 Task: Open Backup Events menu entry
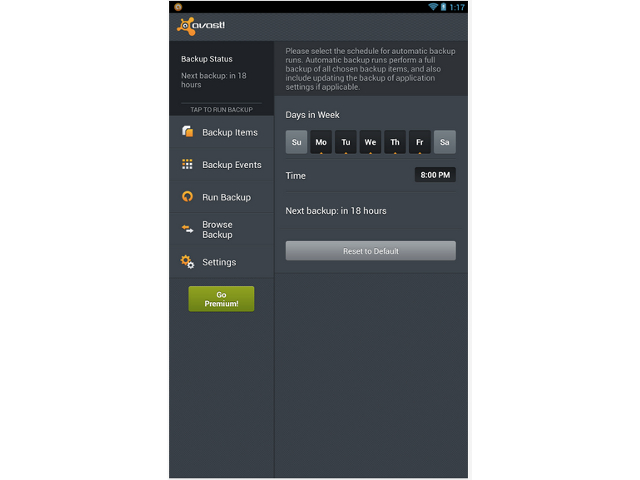221,164
